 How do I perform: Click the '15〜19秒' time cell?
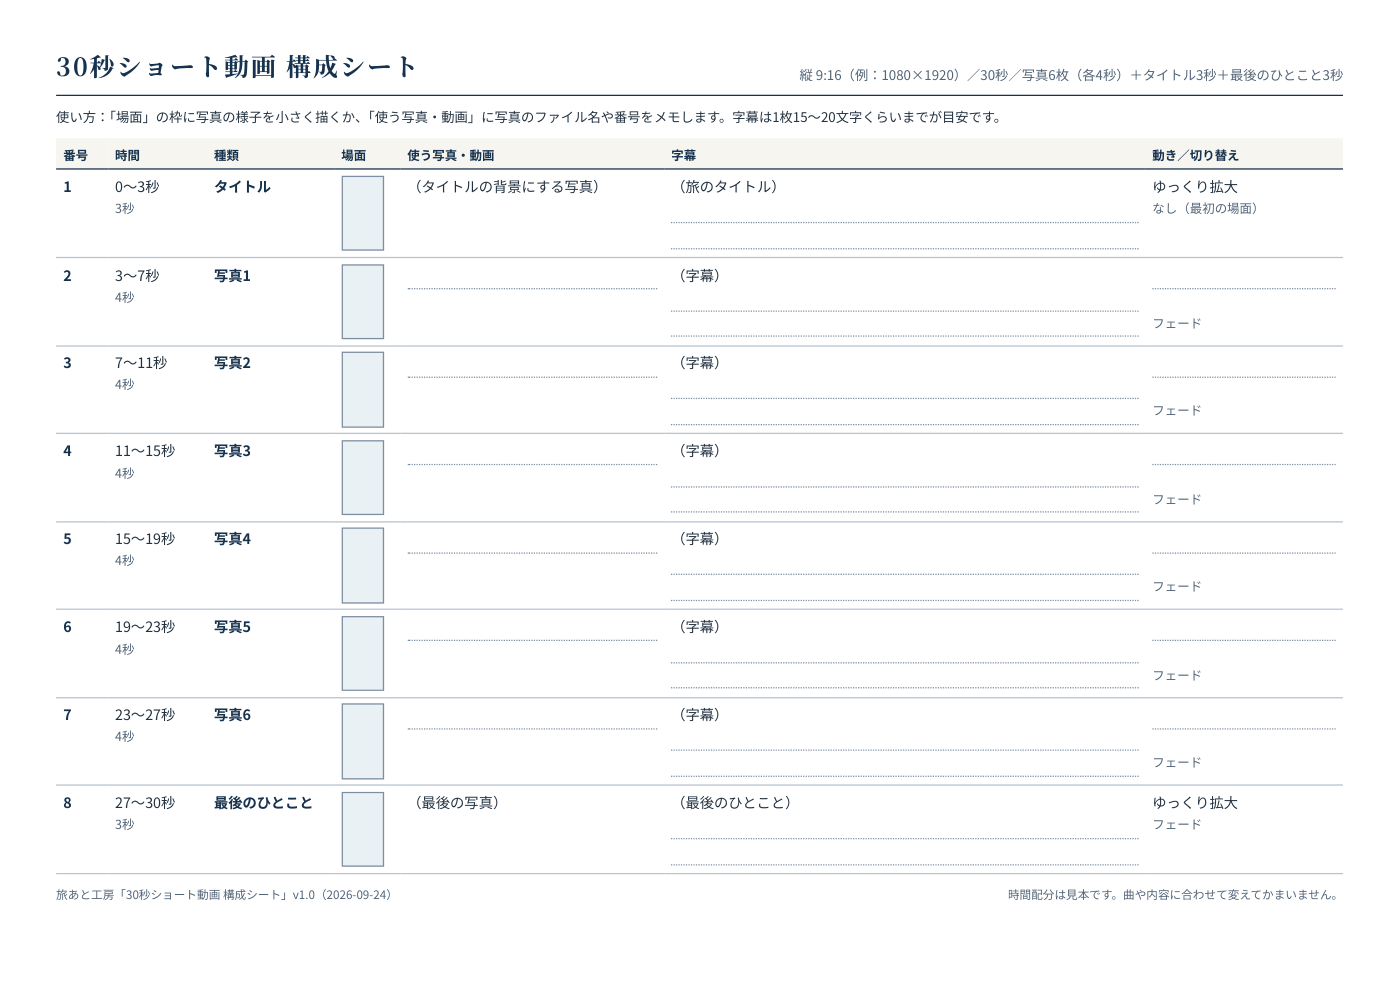[145, 539]
